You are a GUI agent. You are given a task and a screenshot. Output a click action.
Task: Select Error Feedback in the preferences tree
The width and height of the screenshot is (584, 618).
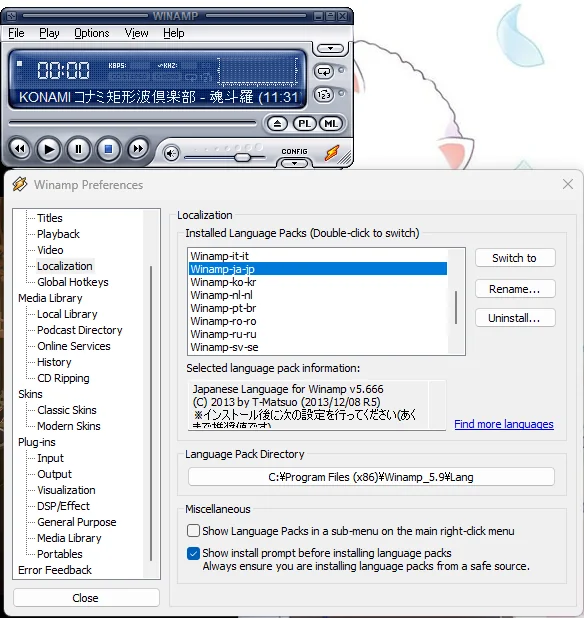[x=55, y=570]
